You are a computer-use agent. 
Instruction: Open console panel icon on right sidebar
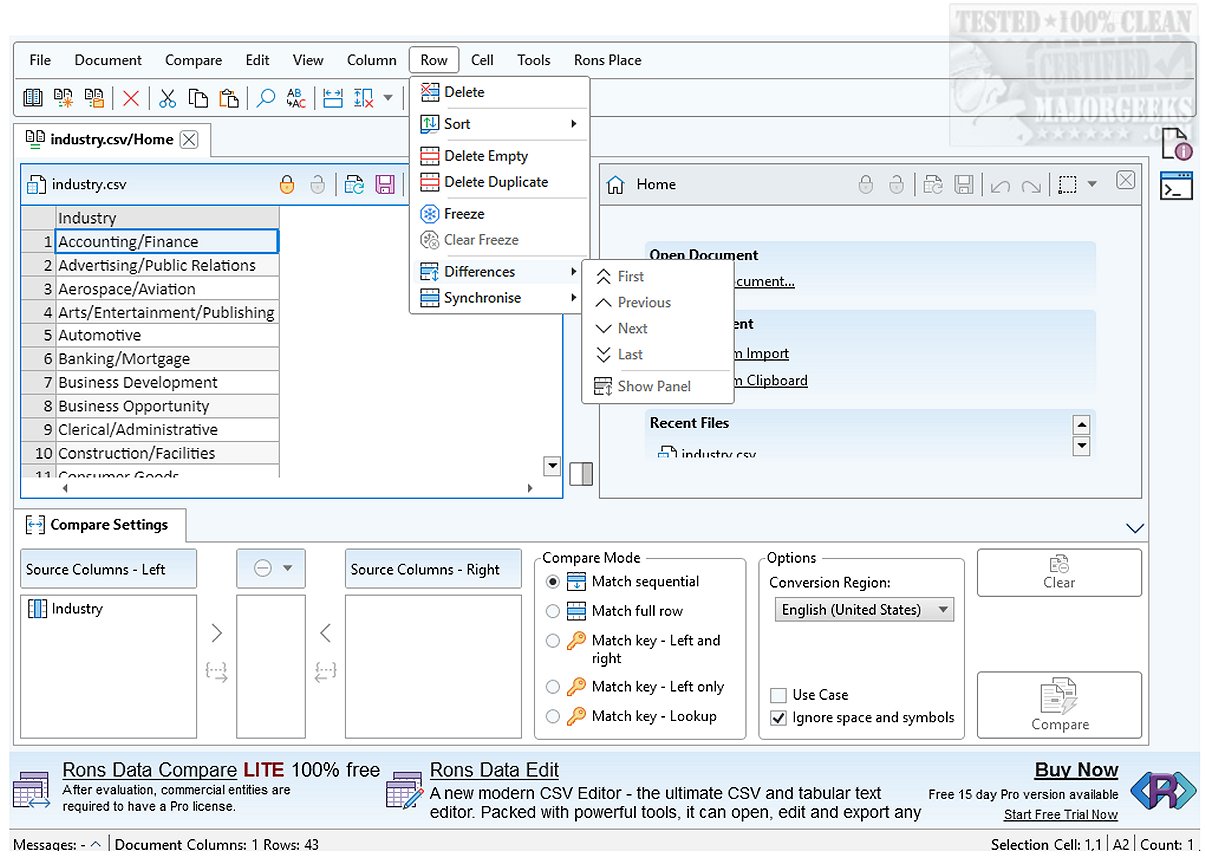pyautogui.click(x=1176, y=186)
